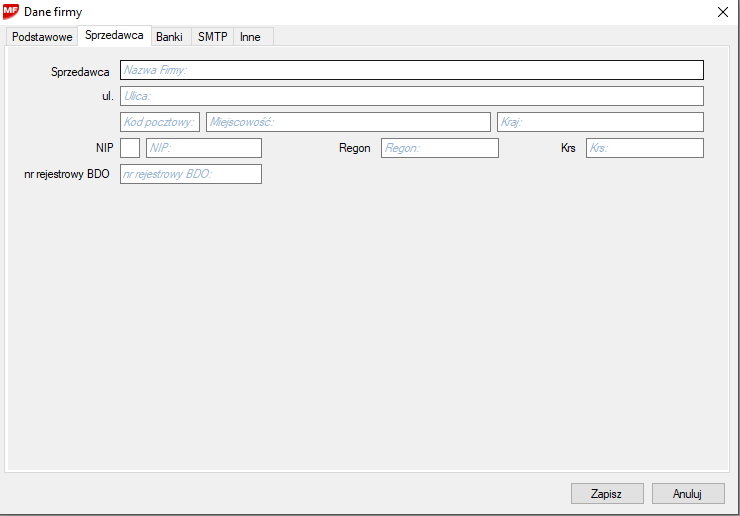Focus the Ulica street field

tap(411, 96)
